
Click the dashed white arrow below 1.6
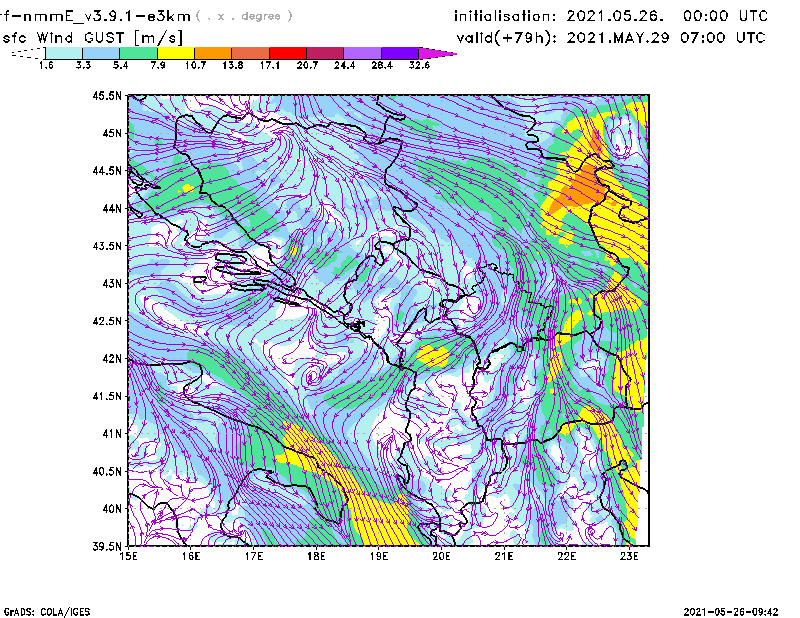coord(28,53)
